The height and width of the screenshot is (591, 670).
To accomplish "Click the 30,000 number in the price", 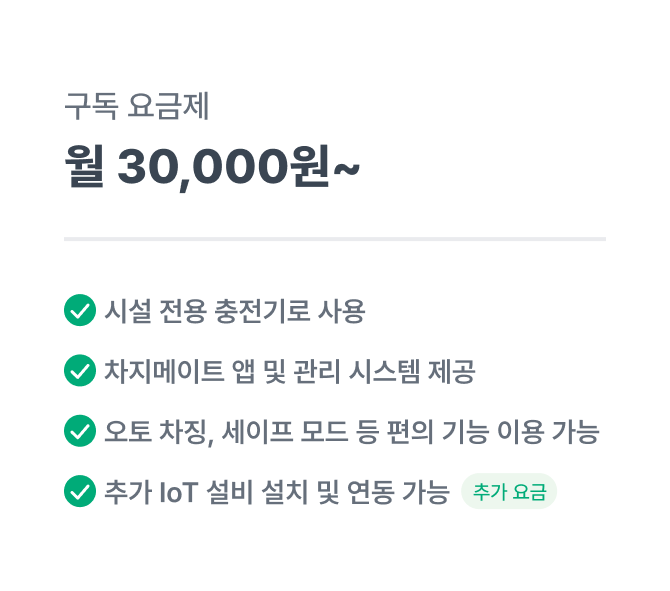I will [203, 168].
